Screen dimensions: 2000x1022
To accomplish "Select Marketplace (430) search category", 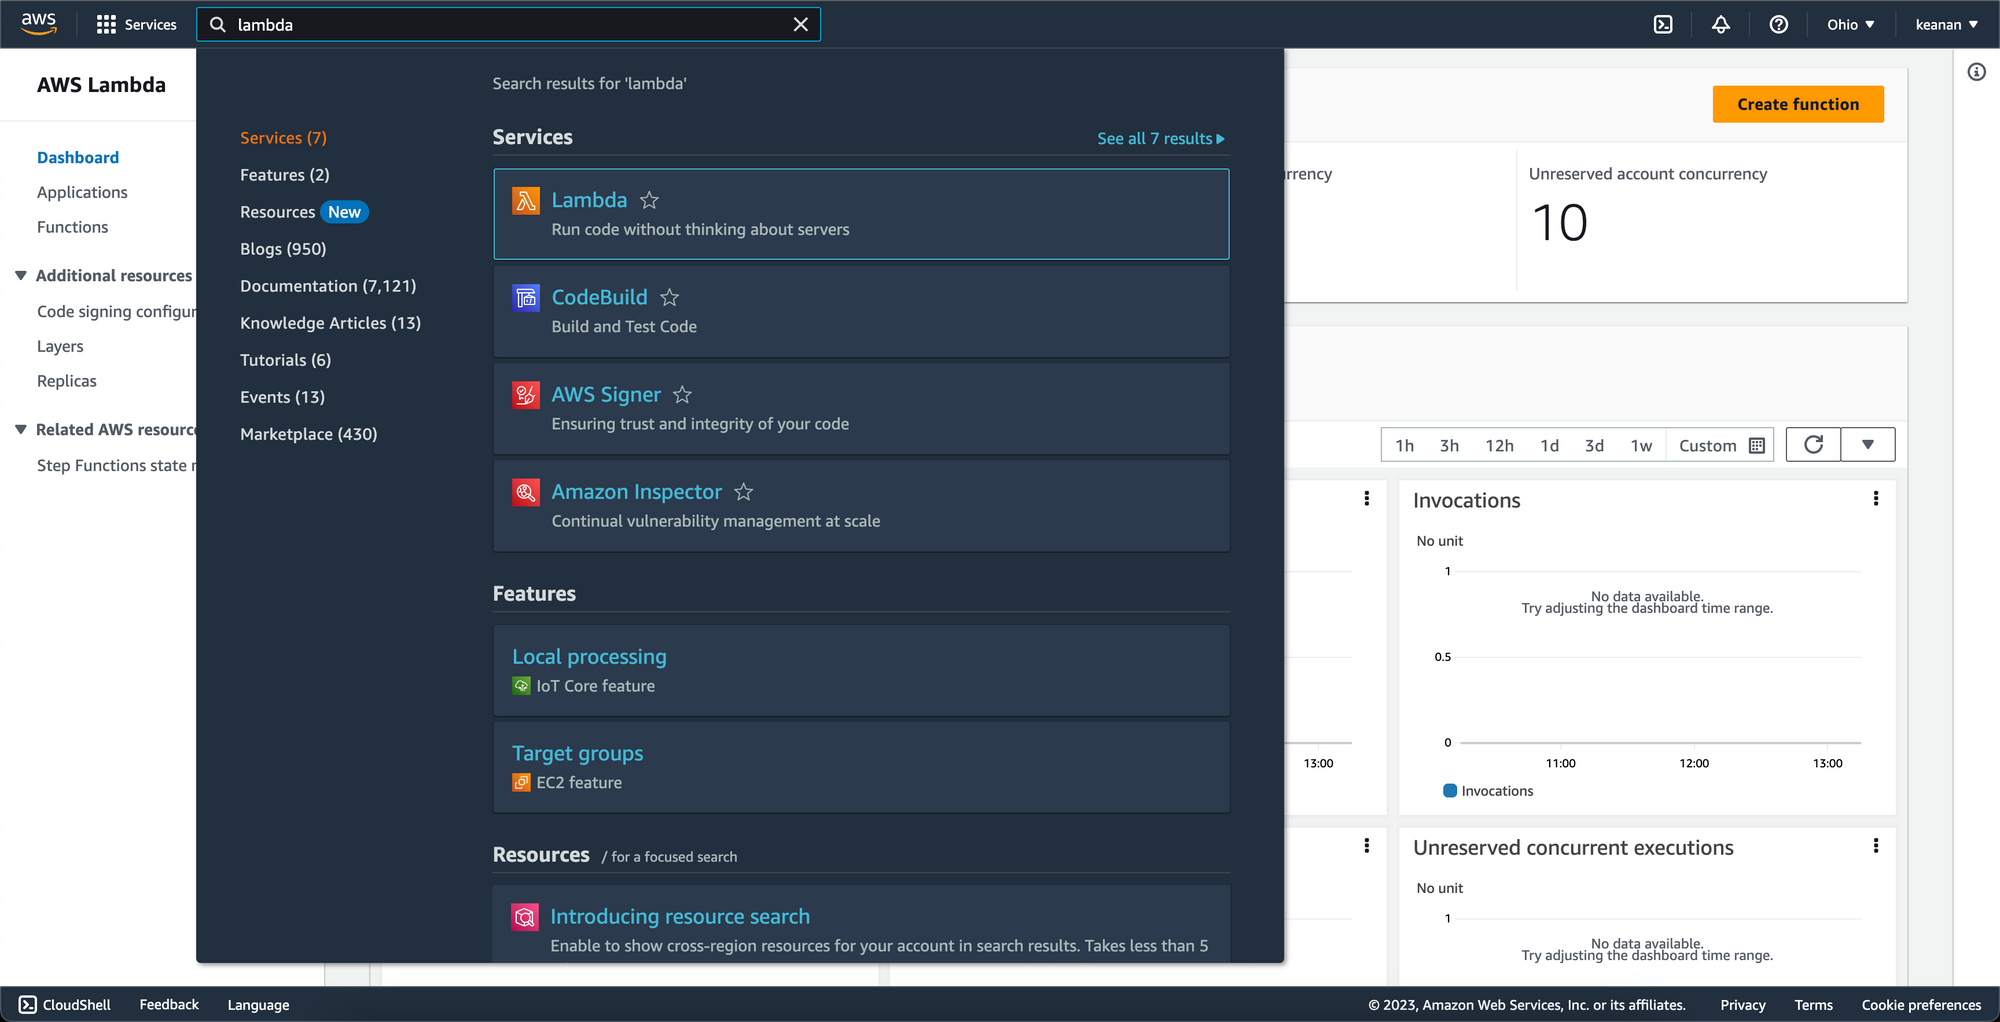I will tap(309, 434).
